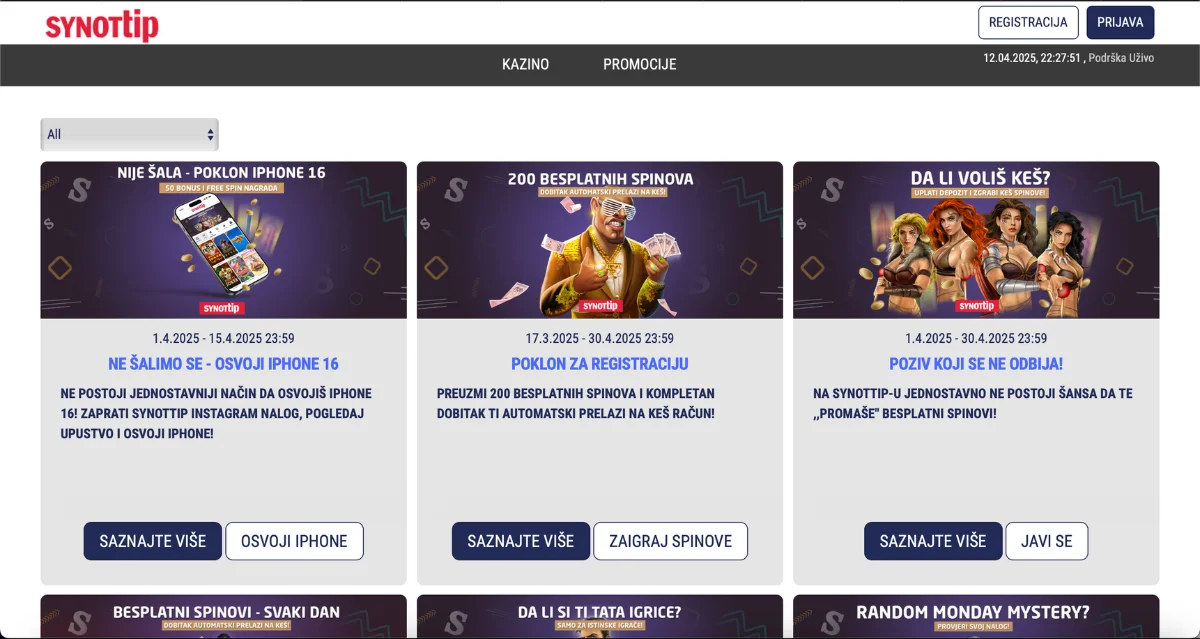Viewport: 1200px width, 639px height.
Task: Open the POKLON ZA REGISTRACIJU title link
Action: 600,364
